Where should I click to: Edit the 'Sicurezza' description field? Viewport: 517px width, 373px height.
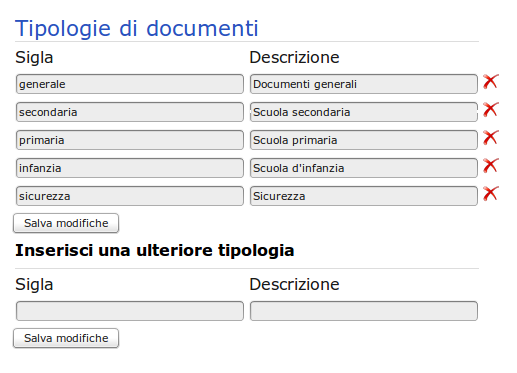tap(364, 196)
